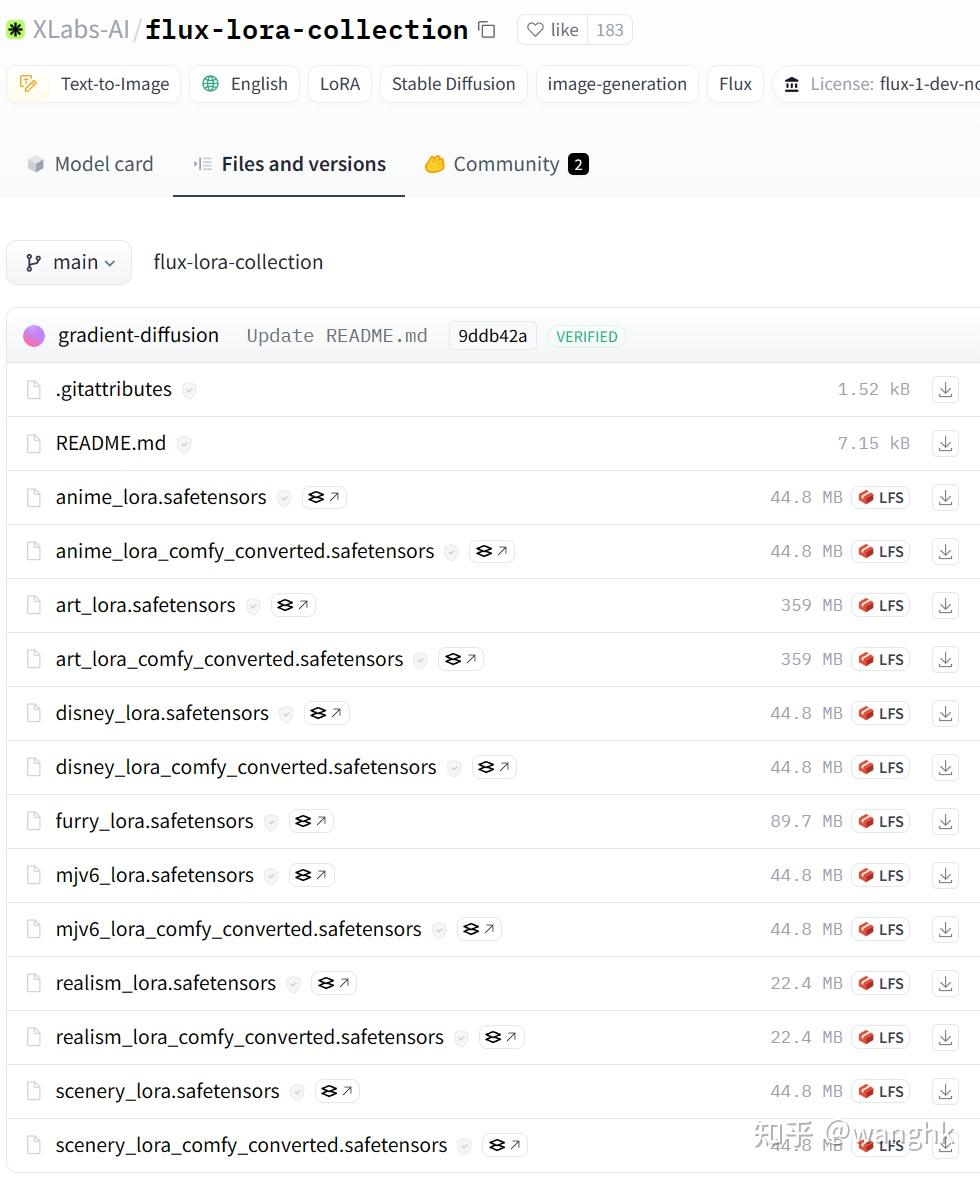980x1178 pixels.
Task: Download the anime_lora.safetensors file
Action: (x=944, y=497)
